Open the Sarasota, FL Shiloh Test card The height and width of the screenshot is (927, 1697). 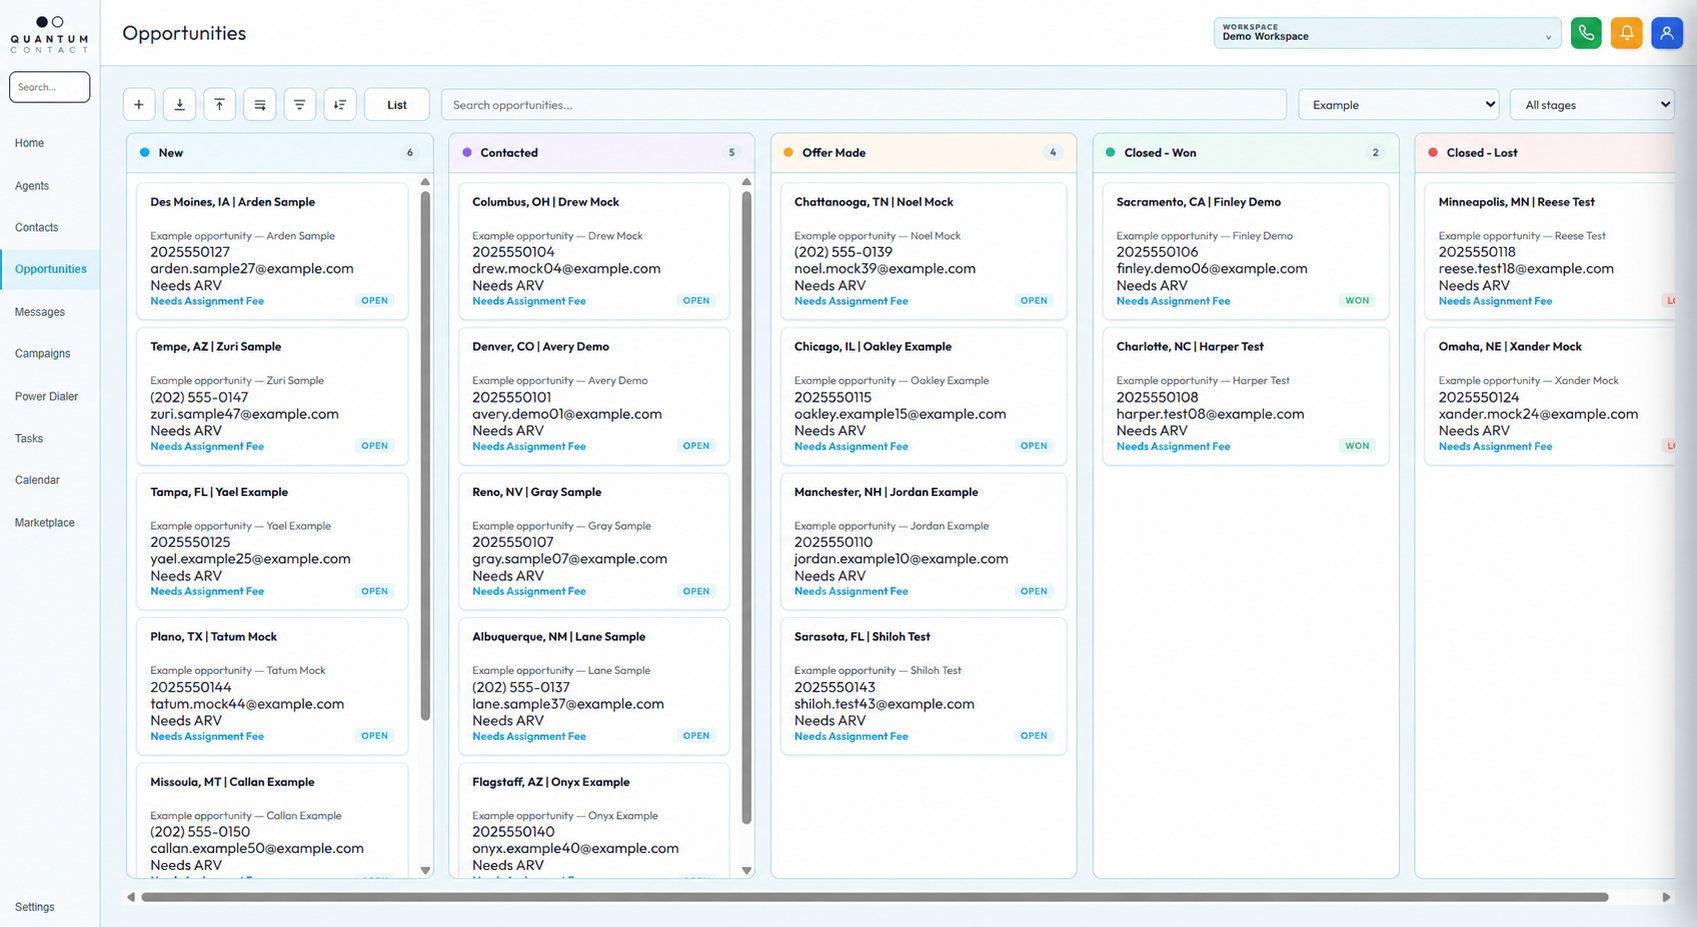point(923,686)
